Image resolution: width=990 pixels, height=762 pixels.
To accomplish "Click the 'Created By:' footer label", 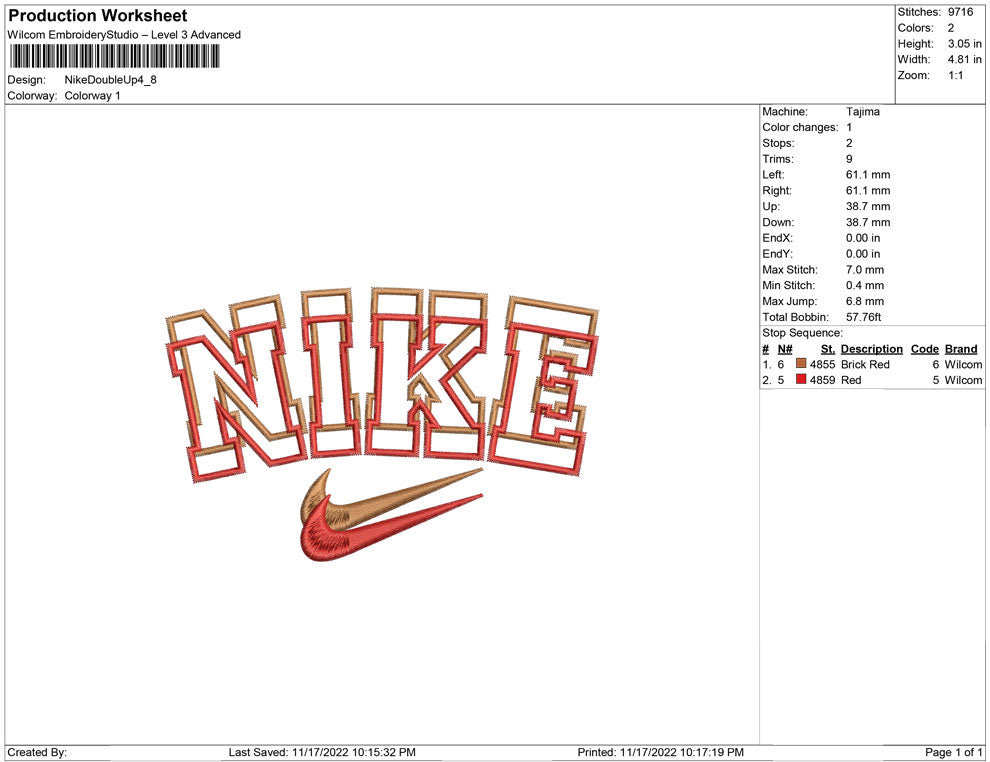I will tap(37, 752).
